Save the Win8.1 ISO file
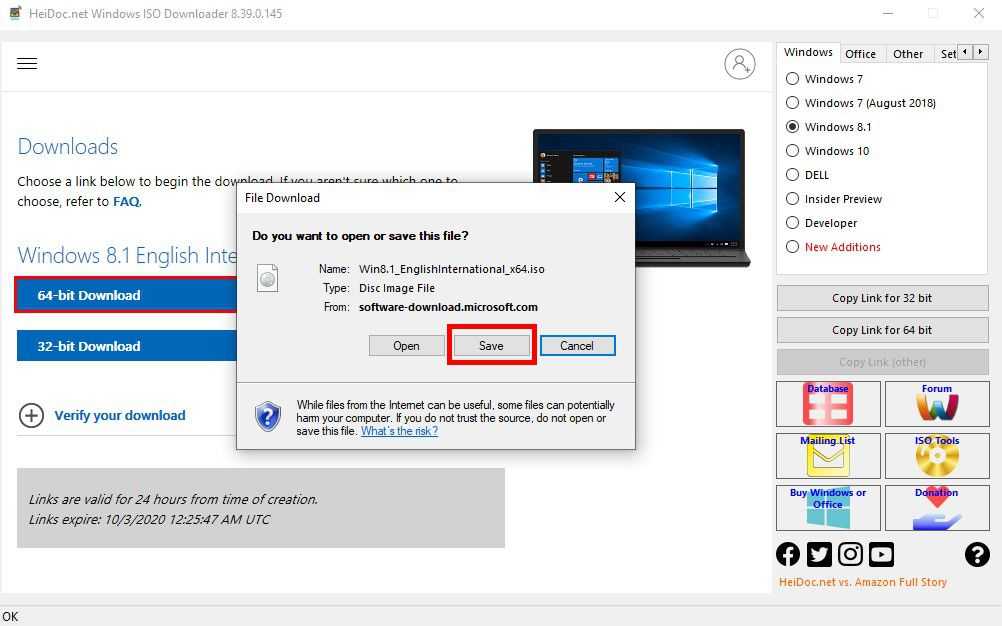The height and width of the screenshot is (626, 1002). point(491,344)
